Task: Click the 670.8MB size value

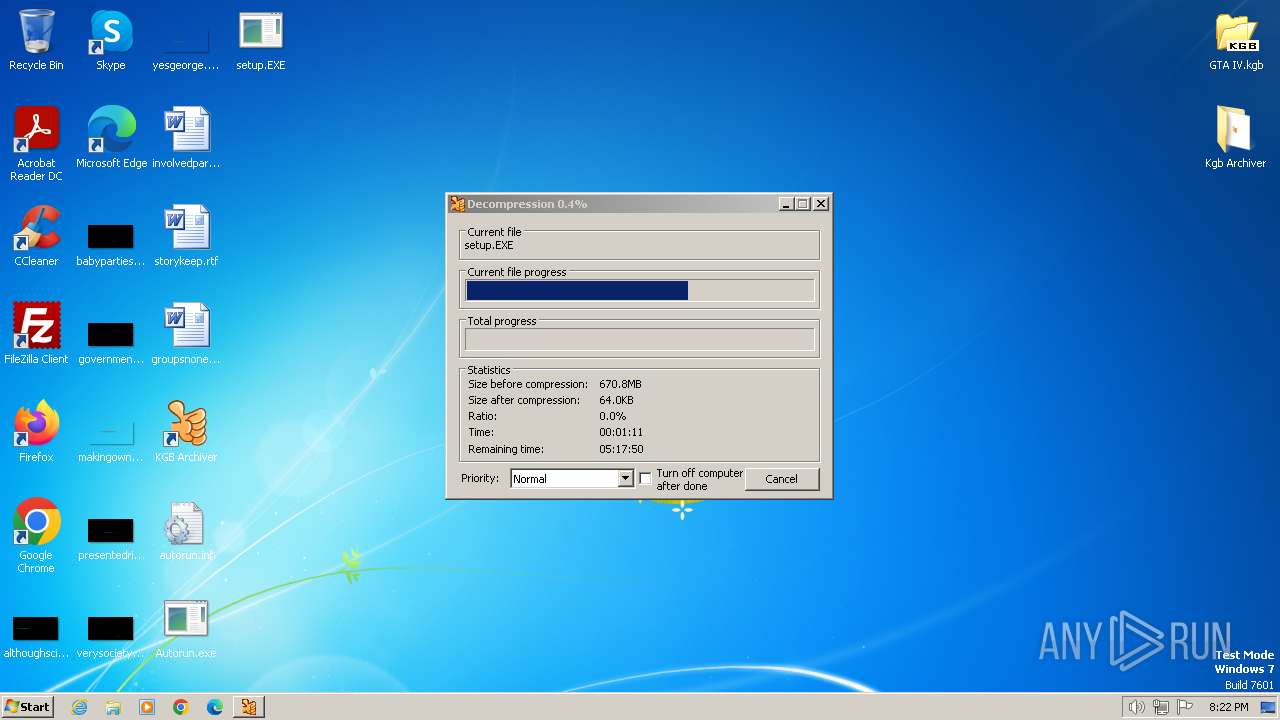Action: point(620,384)
